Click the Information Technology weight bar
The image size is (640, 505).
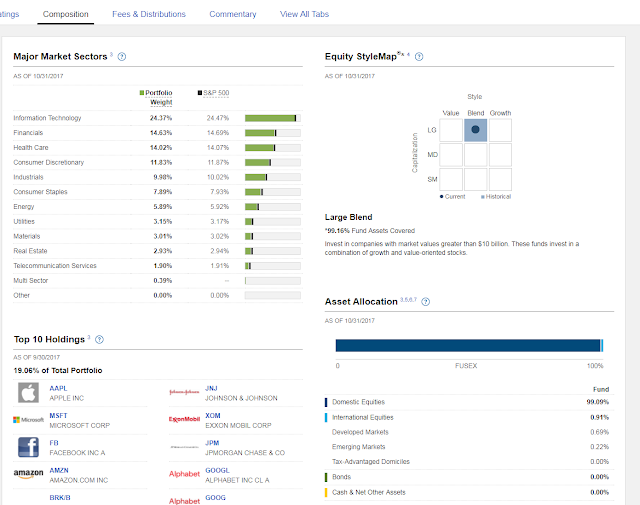click(273, 118)
